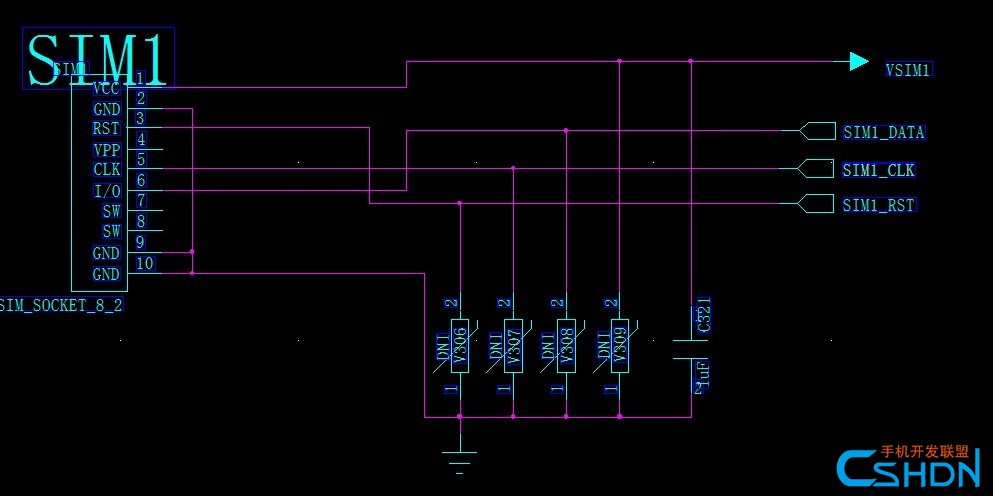Select the SIM1_DATA off-page port symbol

(816, 131)
